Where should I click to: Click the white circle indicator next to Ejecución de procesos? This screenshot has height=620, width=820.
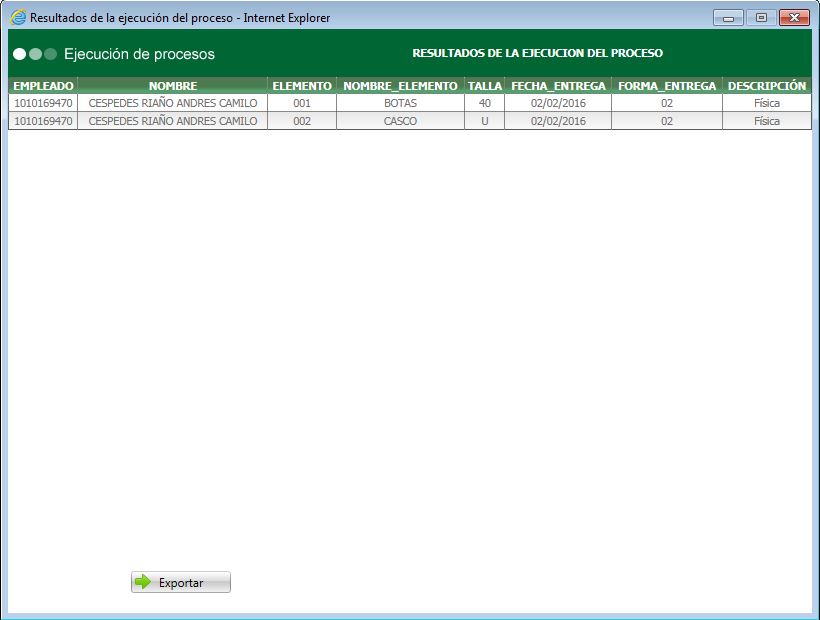pyautogui.click(x=18, y=55)
